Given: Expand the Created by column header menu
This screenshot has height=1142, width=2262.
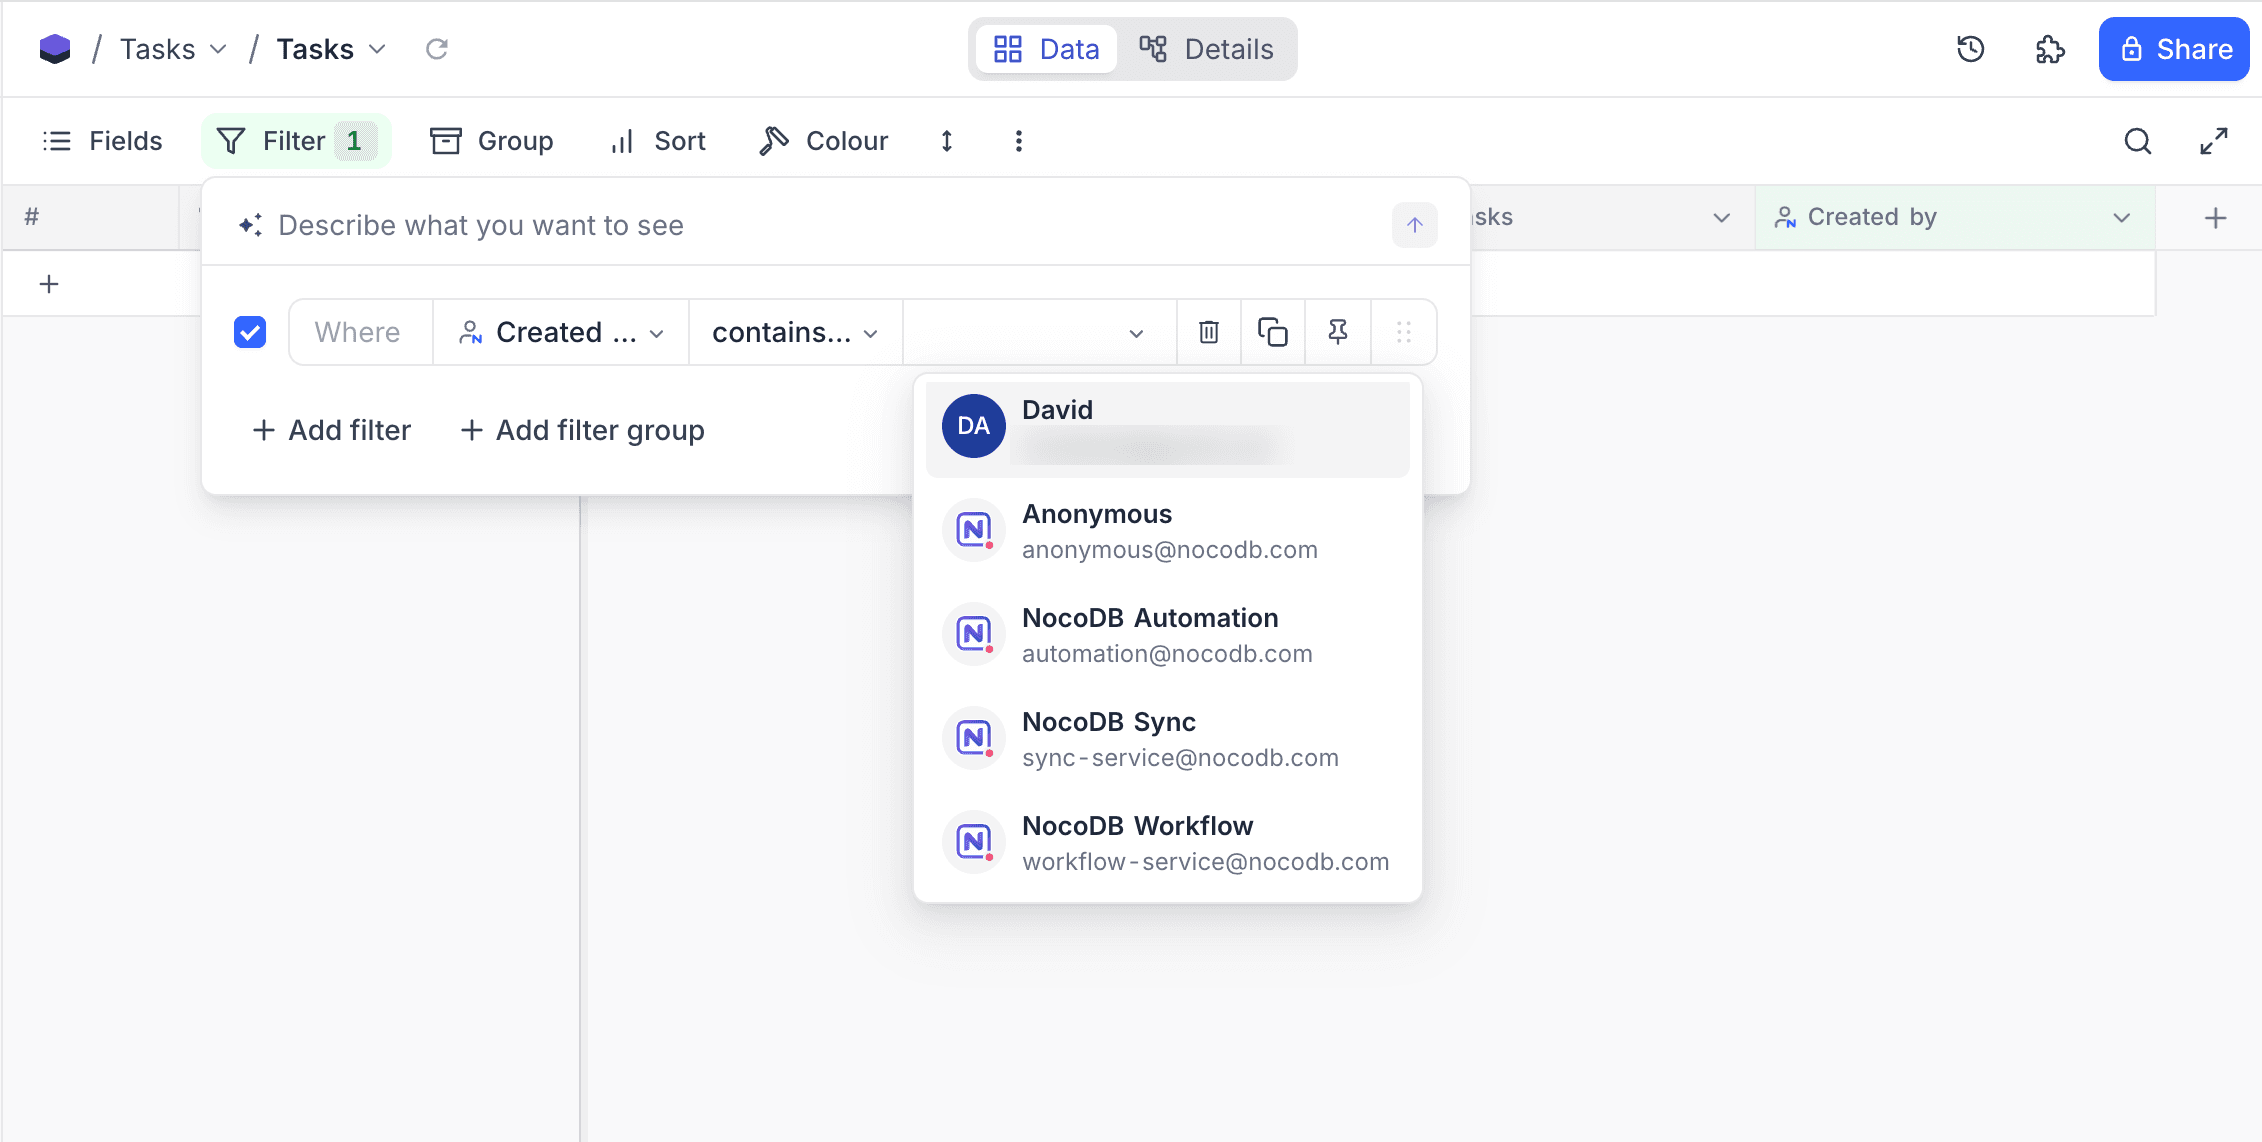Looking at the screenshot, I should [2121, 217].
